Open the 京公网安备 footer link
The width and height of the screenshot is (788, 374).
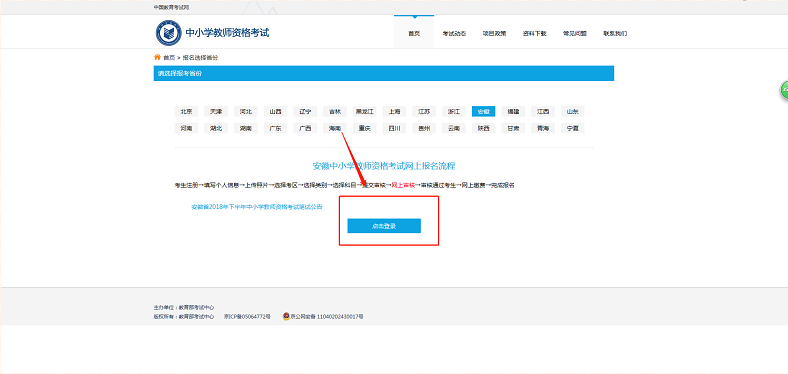pos(327,317)
